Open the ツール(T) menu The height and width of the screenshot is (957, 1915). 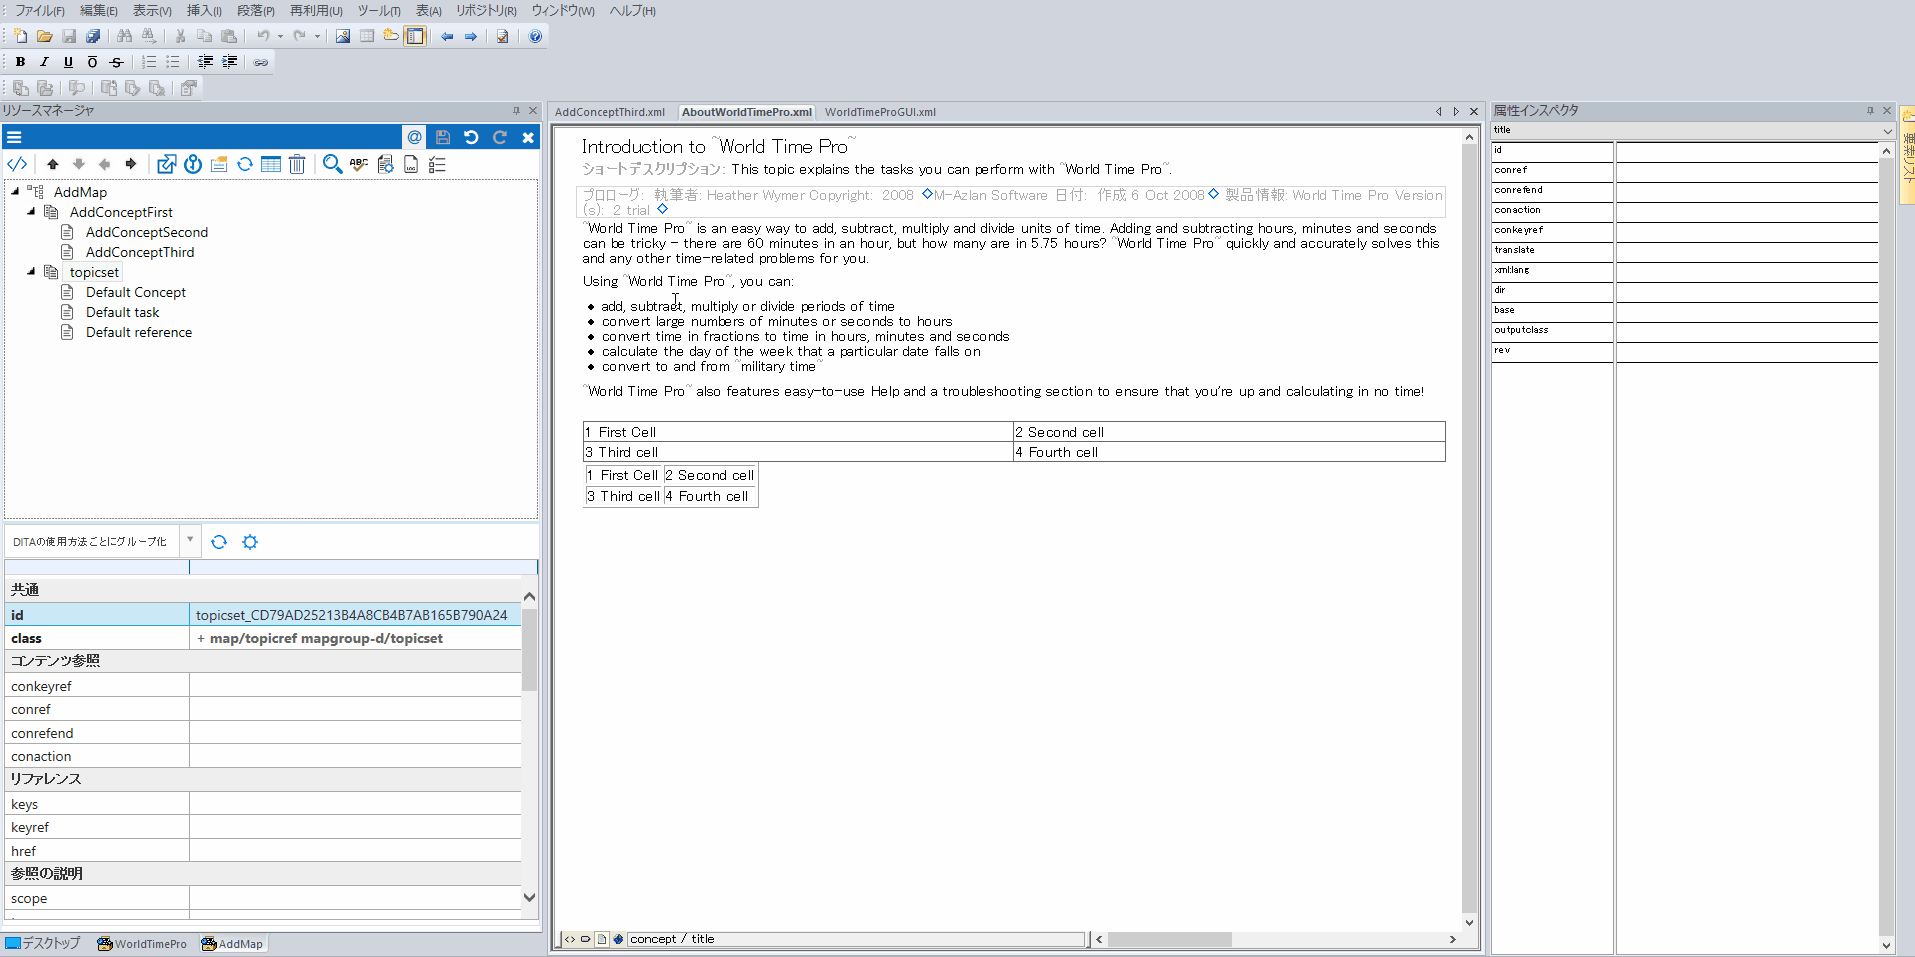pyautogui.click(x=379, y=11)
